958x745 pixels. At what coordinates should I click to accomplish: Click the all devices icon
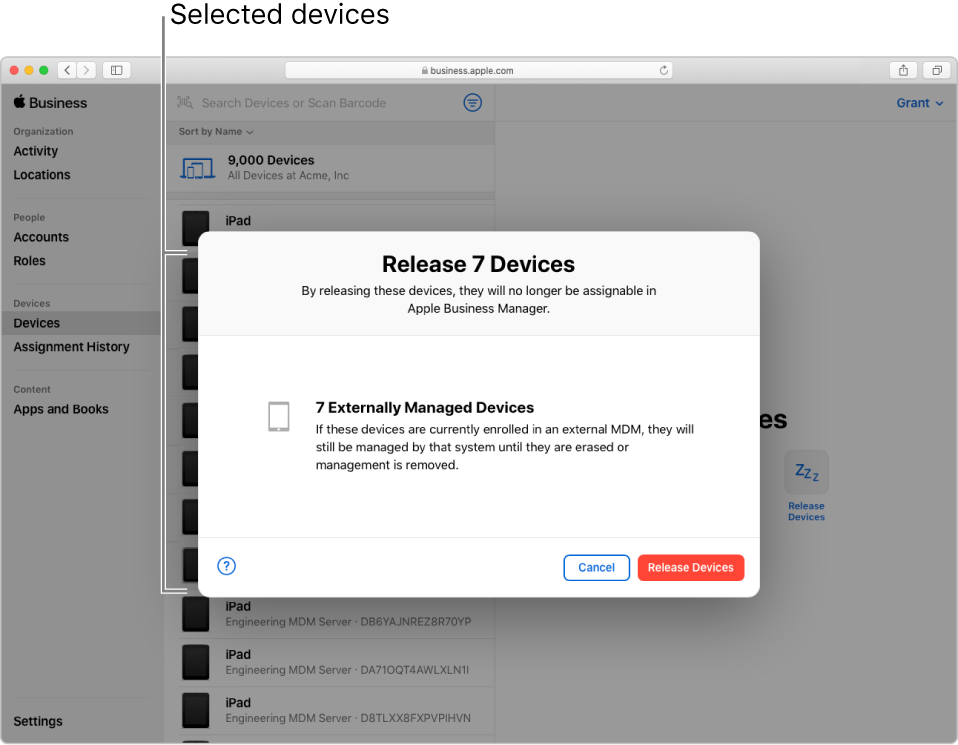(197, 168)
